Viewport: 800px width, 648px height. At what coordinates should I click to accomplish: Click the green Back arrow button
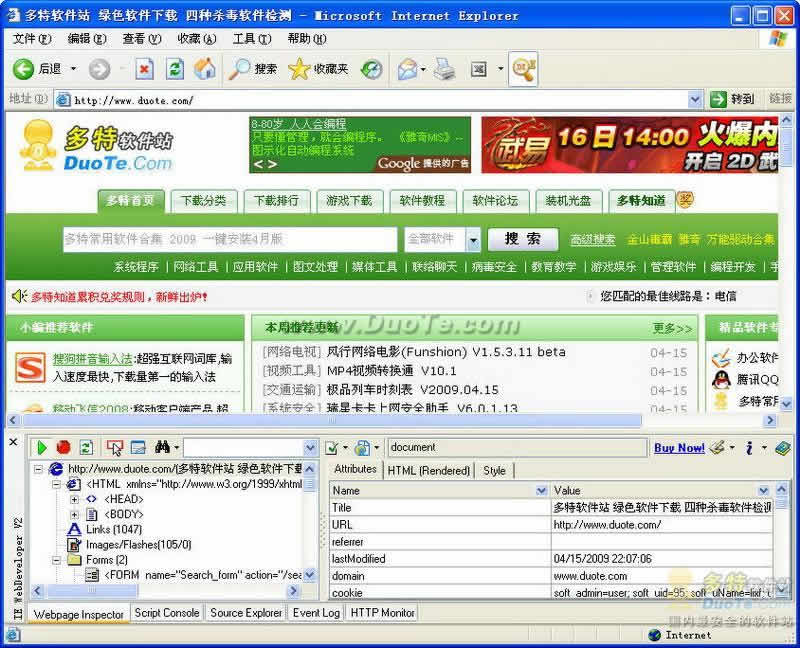click(x=23, y=69)
